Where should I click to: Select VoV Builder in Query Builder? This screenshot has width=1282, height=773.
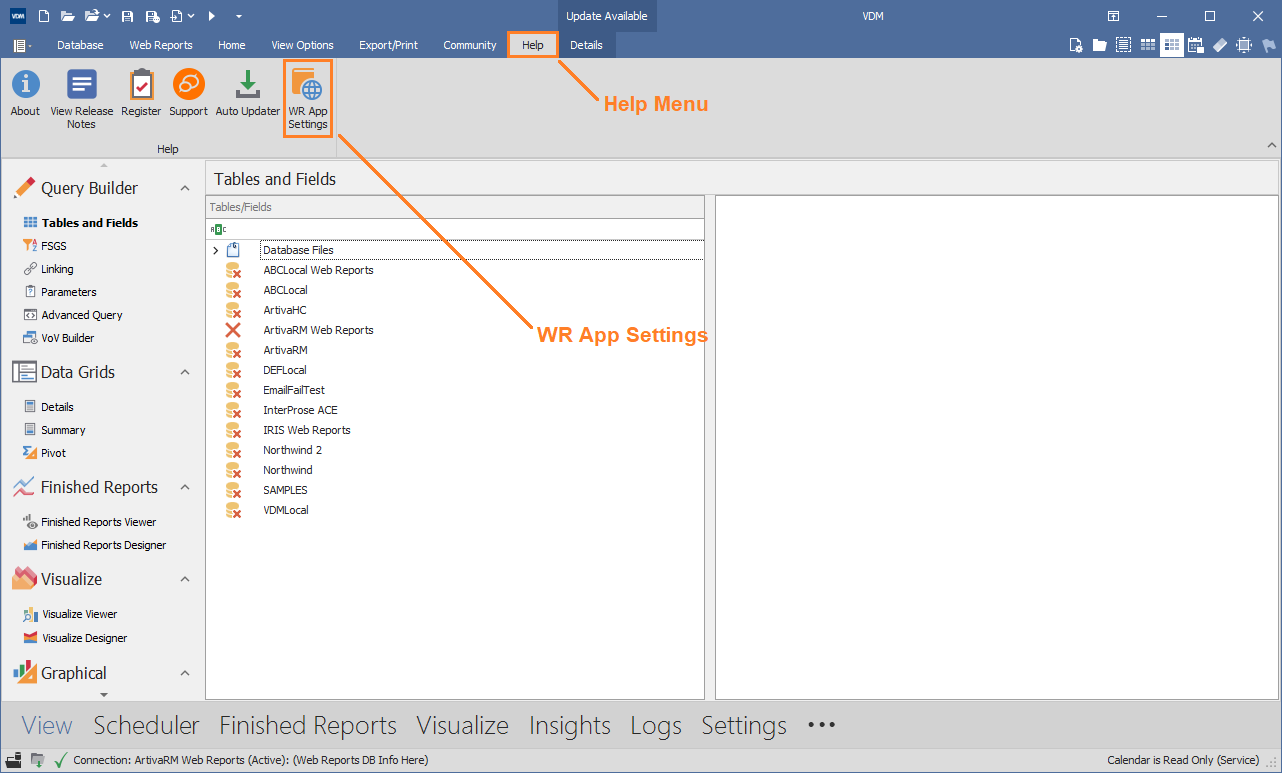(68, 337)
